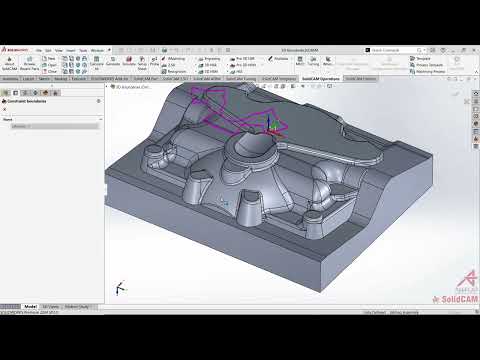Click sixth SolidCAM panel tab icon

(55, 93)
